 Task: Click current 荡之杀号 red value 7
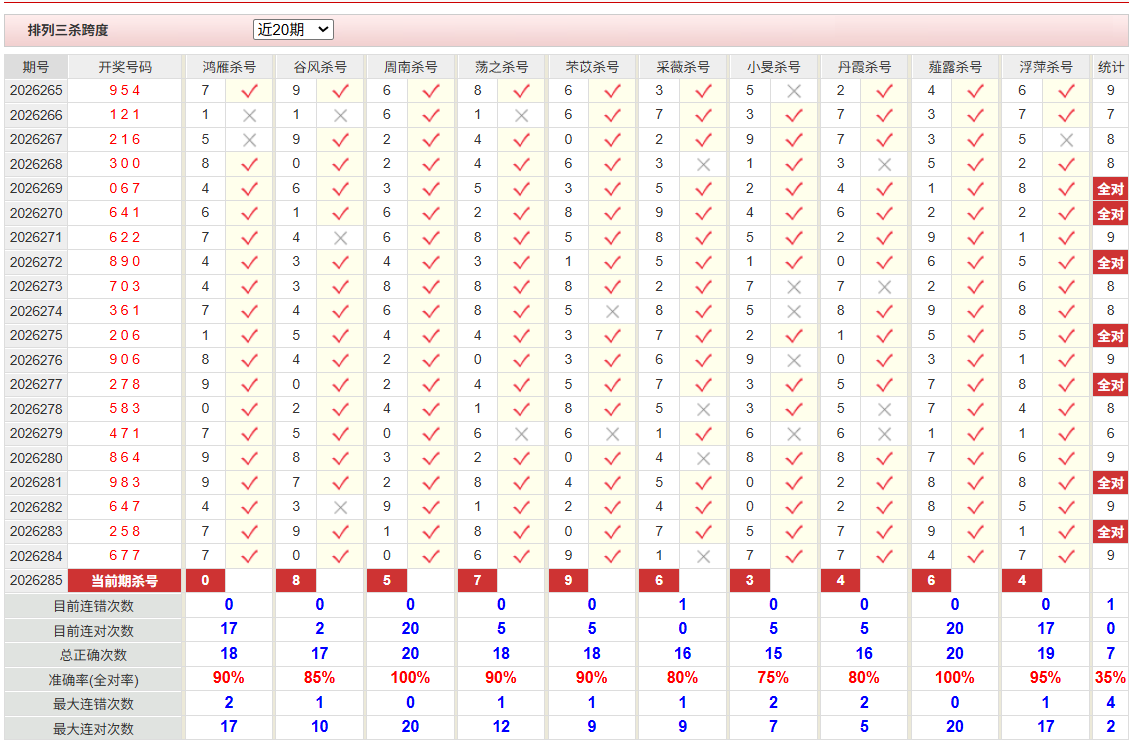[x=477, y=580]
